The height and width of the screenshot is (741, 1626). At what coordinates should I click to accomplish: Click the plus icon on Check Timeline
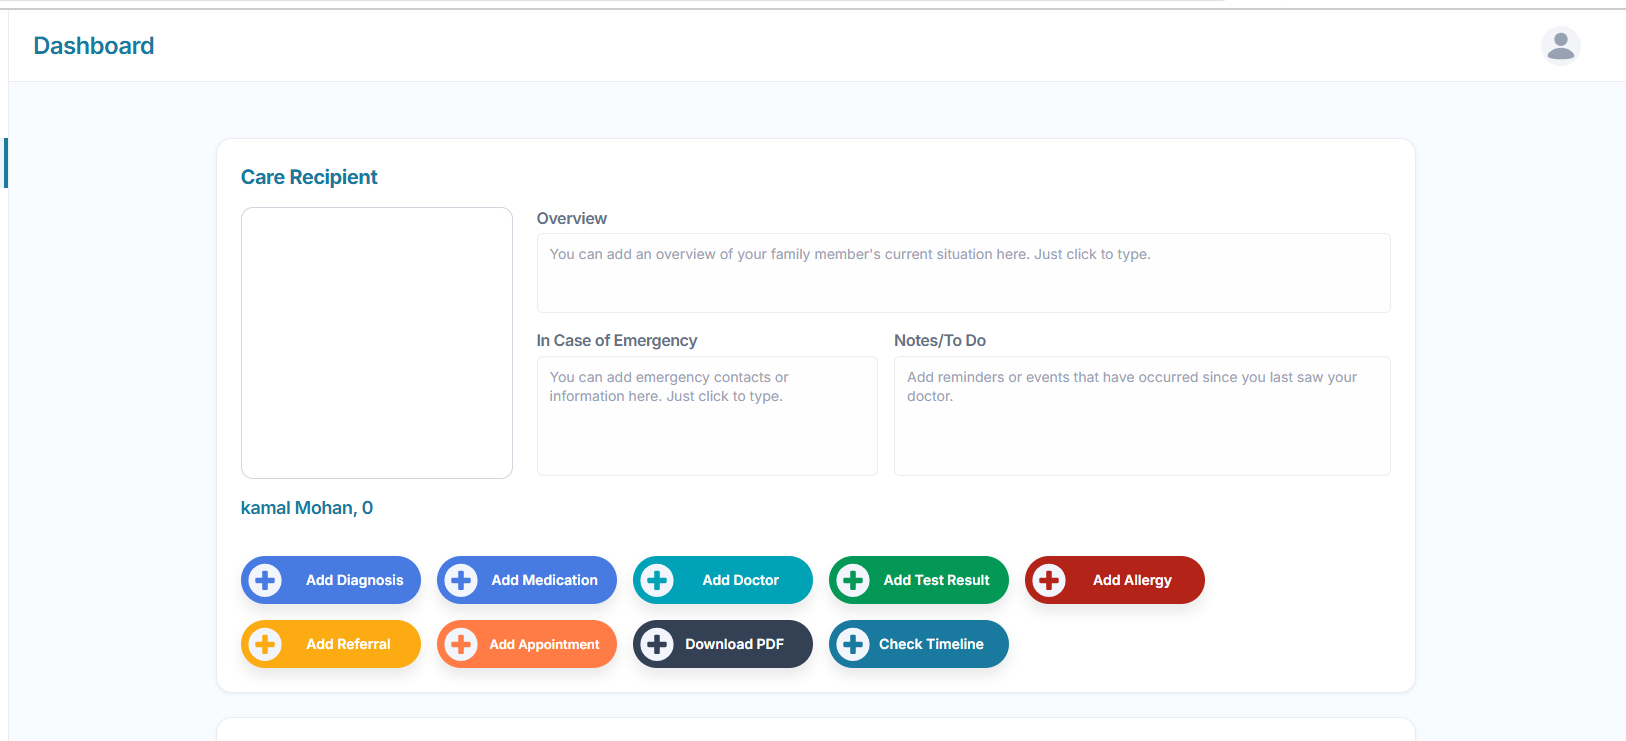pyautogui.click(x=853, y=644)
